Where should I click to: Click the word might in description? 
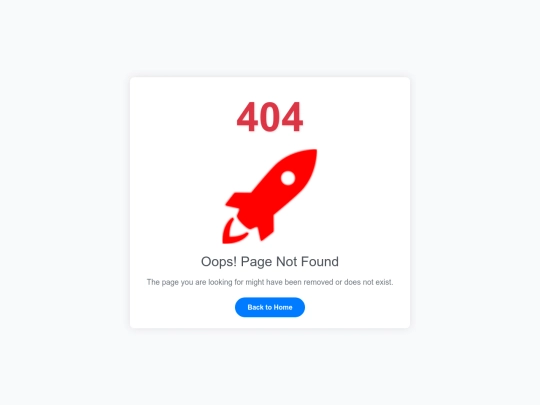[x=255, y=282]
